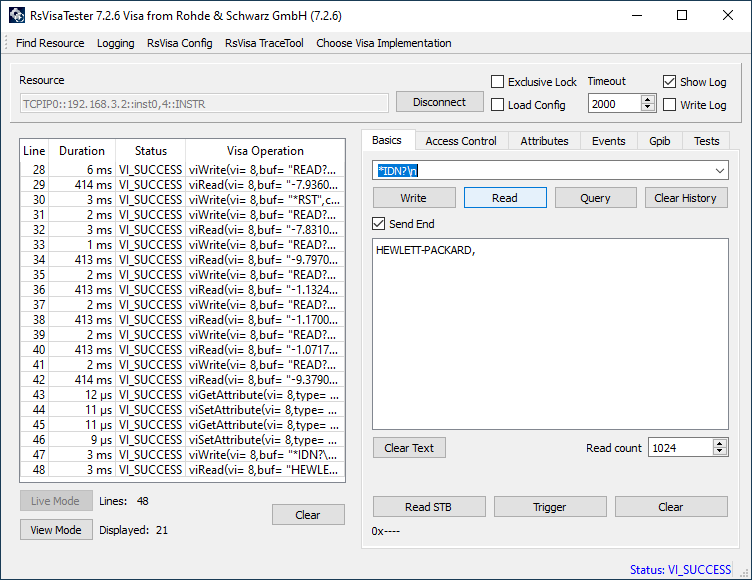Toggle the Send End checkbox
The height and width of the screenshot is (580, 752).
coord(378,224)
